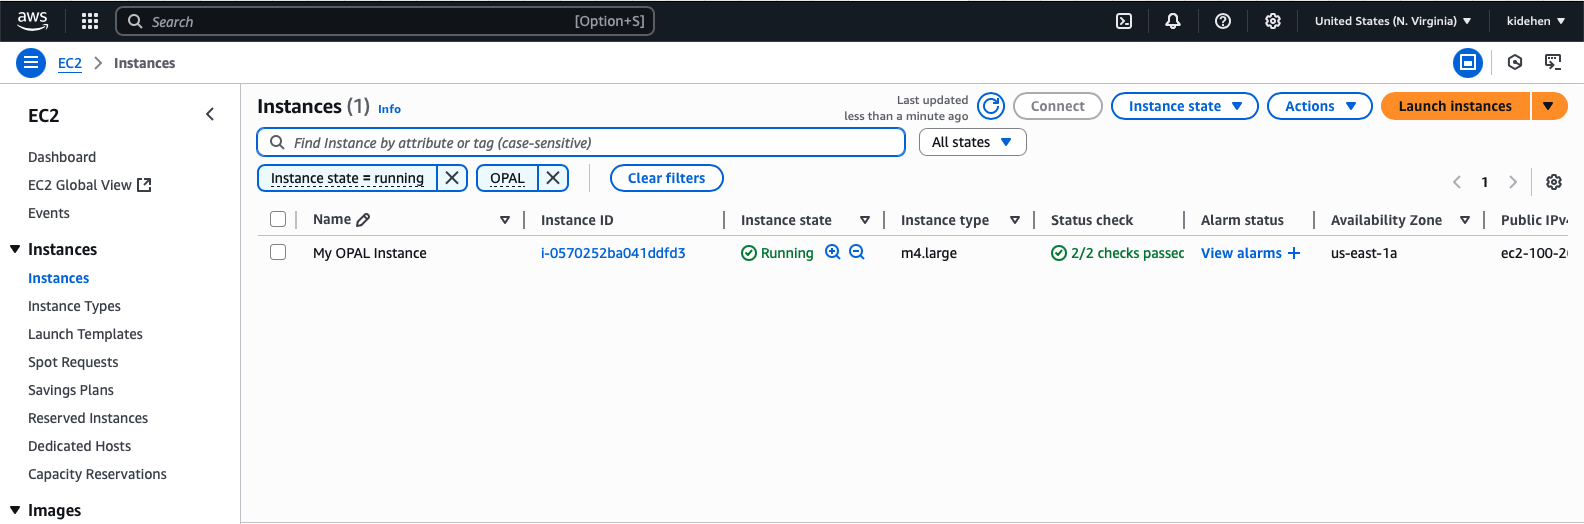Click Clear filters button
The height and width of the screenshot is (524, 1584).
click(667, 178)
